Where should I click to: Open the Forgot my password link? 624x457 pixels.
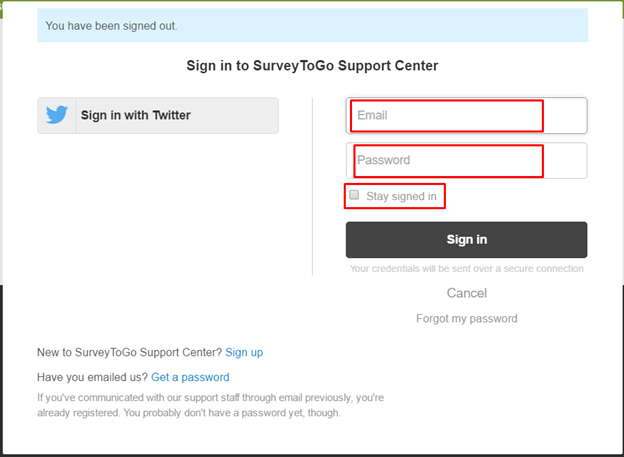coord(466,318)
